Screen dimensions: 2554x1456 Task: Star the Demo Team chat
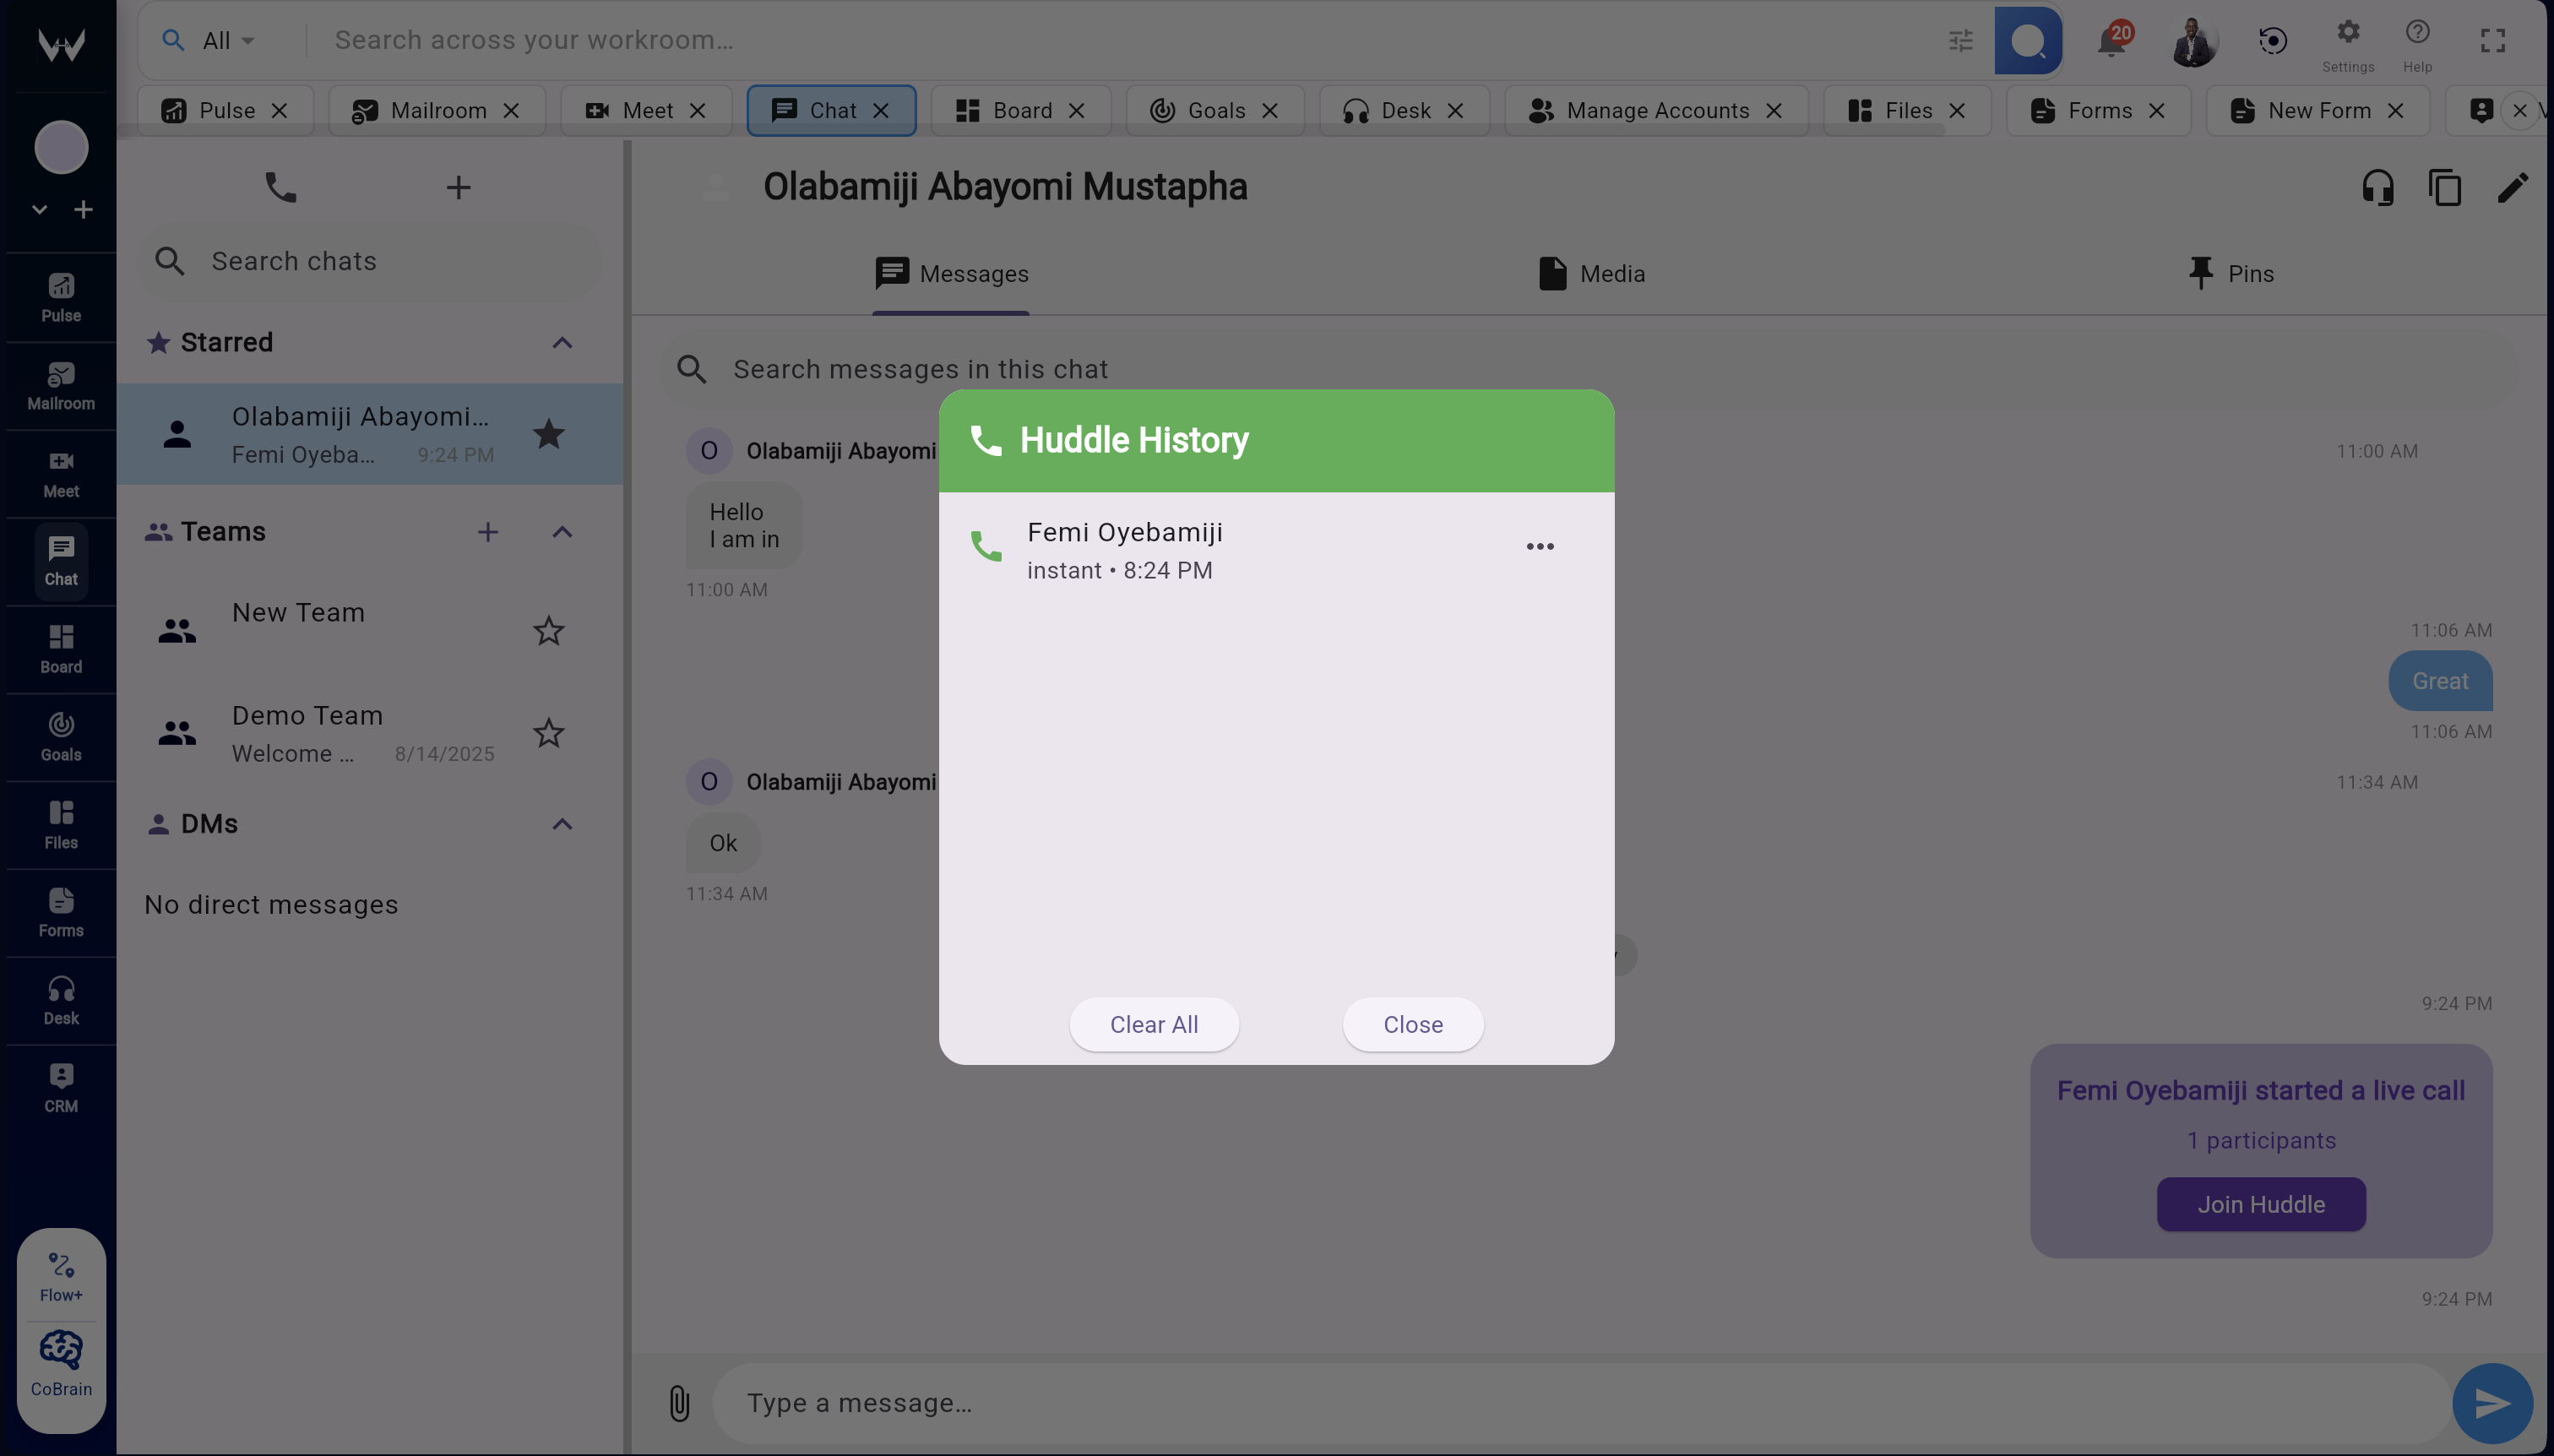click(547, 733)
